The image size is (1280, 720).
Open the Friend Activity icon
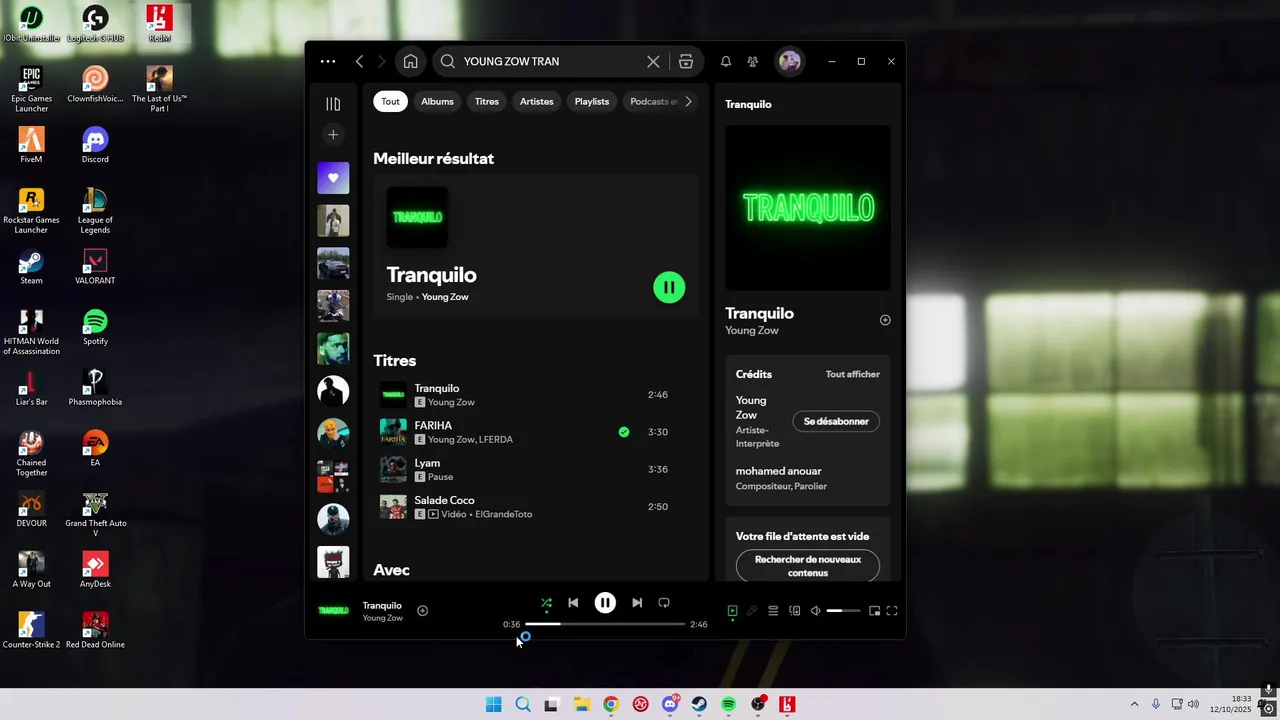(x=753, y=61)
